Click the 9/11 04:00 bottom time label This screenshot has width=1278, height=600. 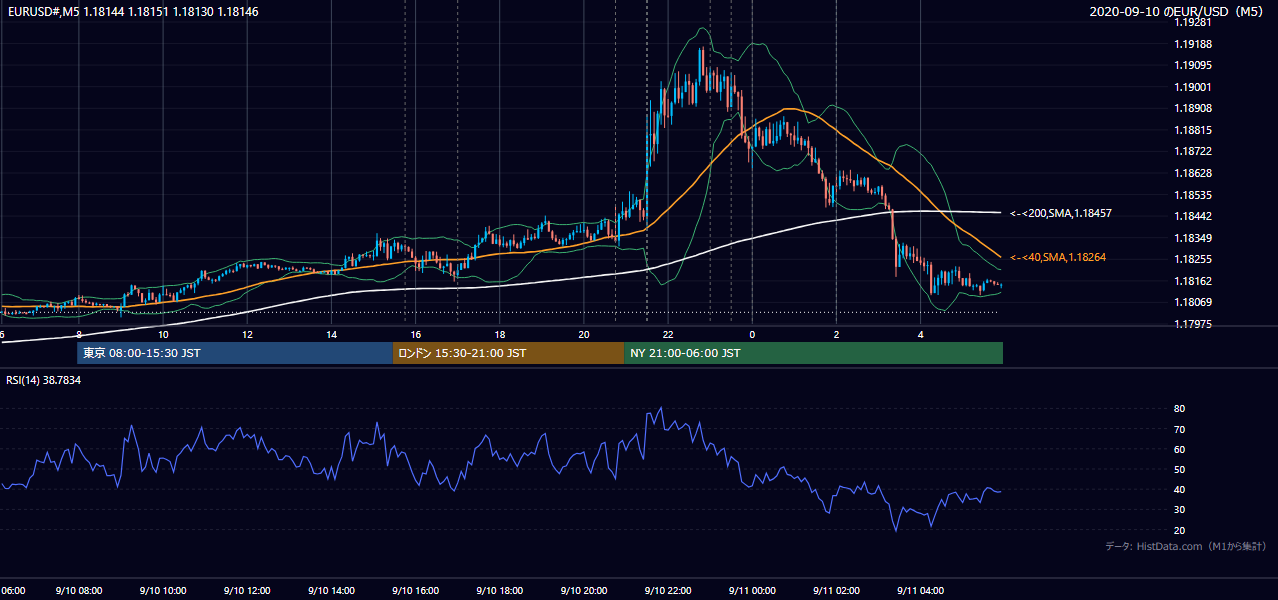(920, 591)
